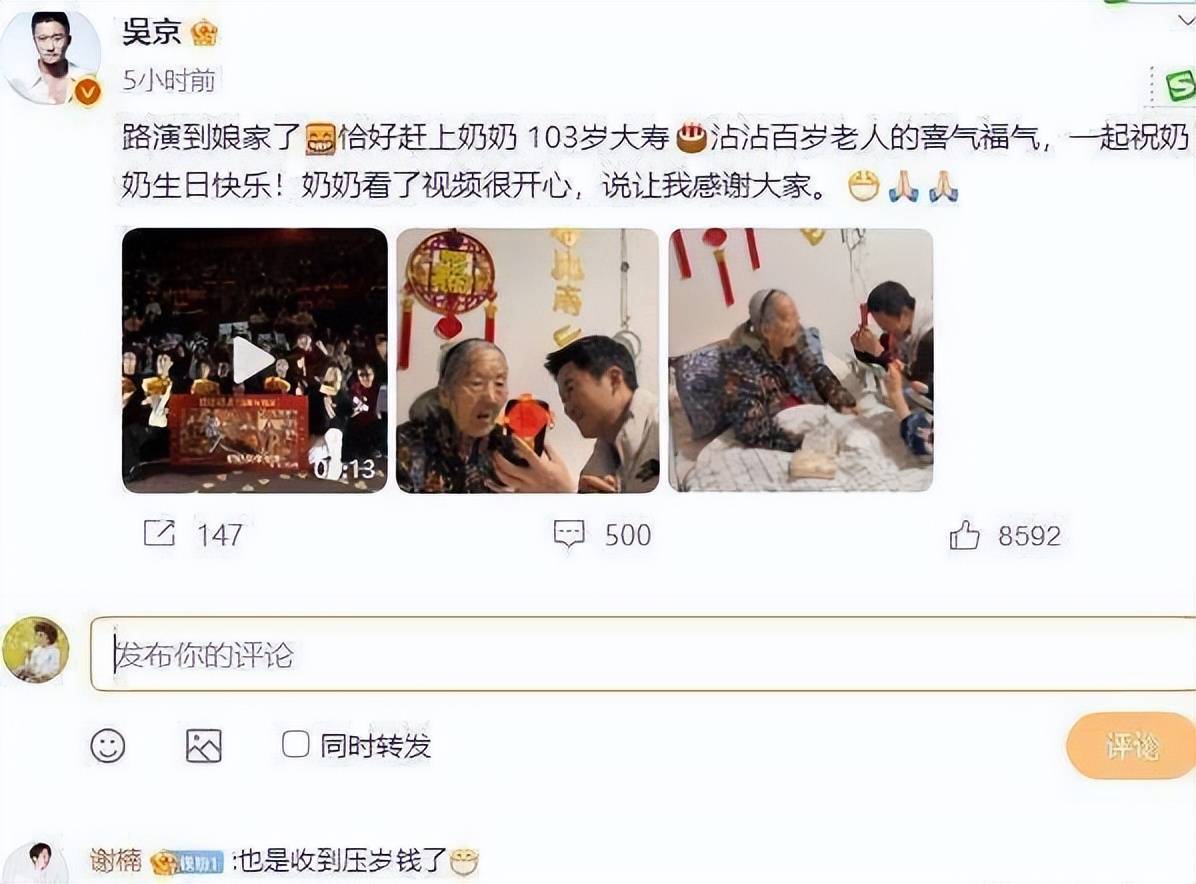
Task: Like the post with the thumbs-up icon
Action: (964, 535)
